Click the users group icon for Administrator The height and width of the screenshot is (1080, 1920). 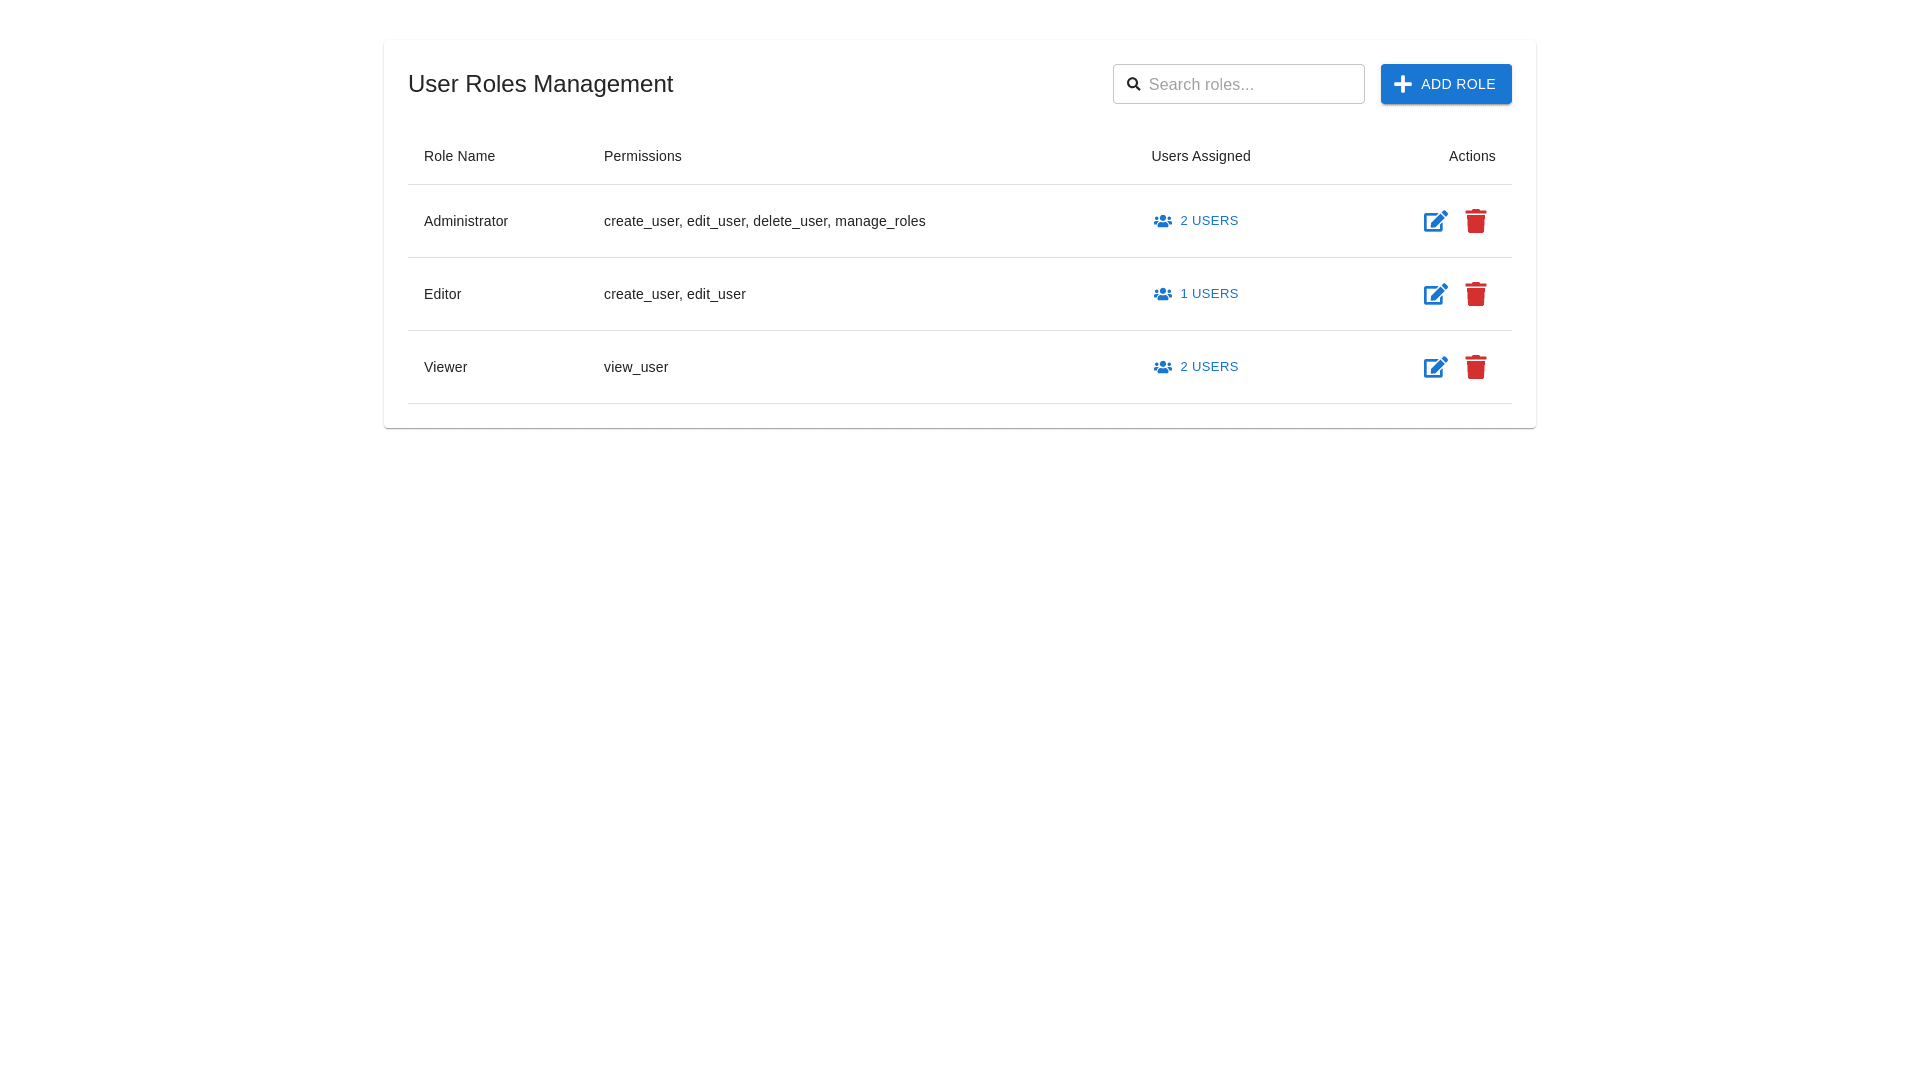pos(1162,221)
